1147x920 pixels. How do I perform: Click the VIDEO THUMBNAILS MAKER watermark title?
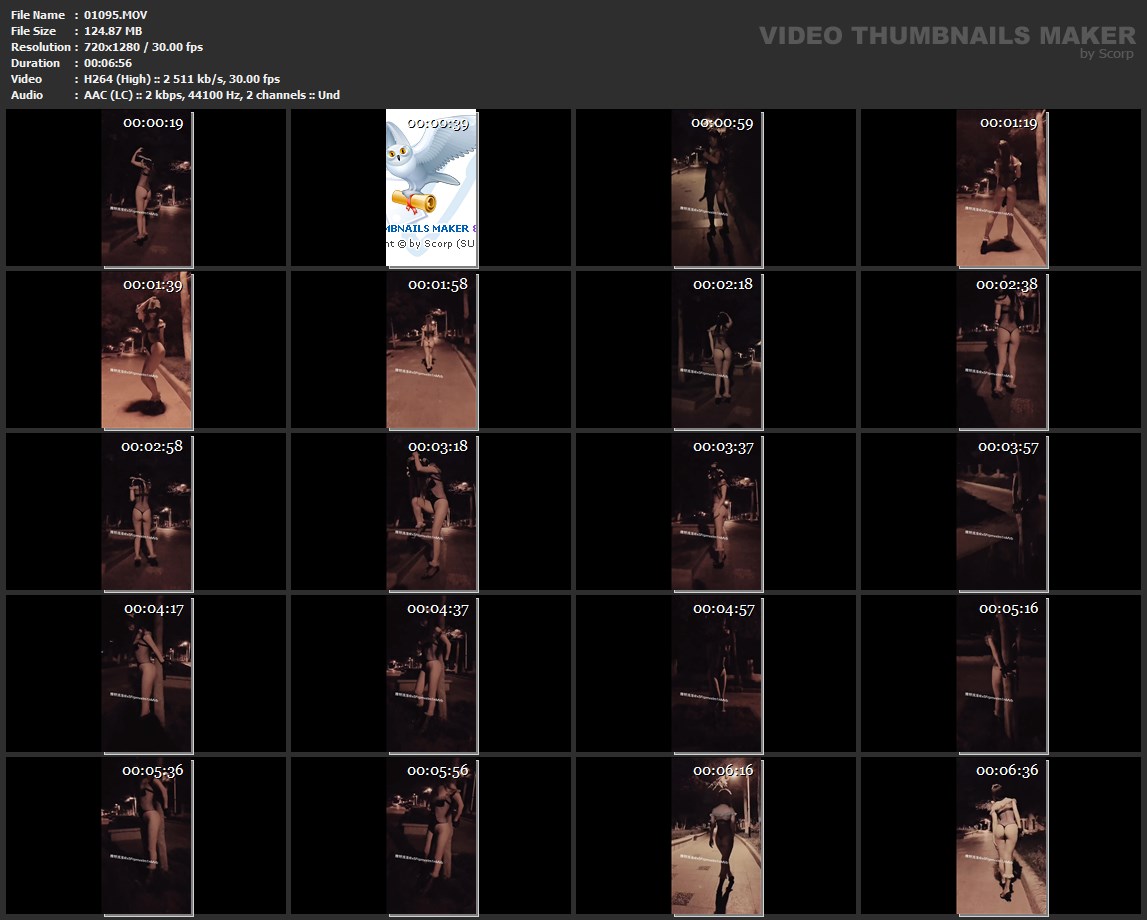(946, 36)
